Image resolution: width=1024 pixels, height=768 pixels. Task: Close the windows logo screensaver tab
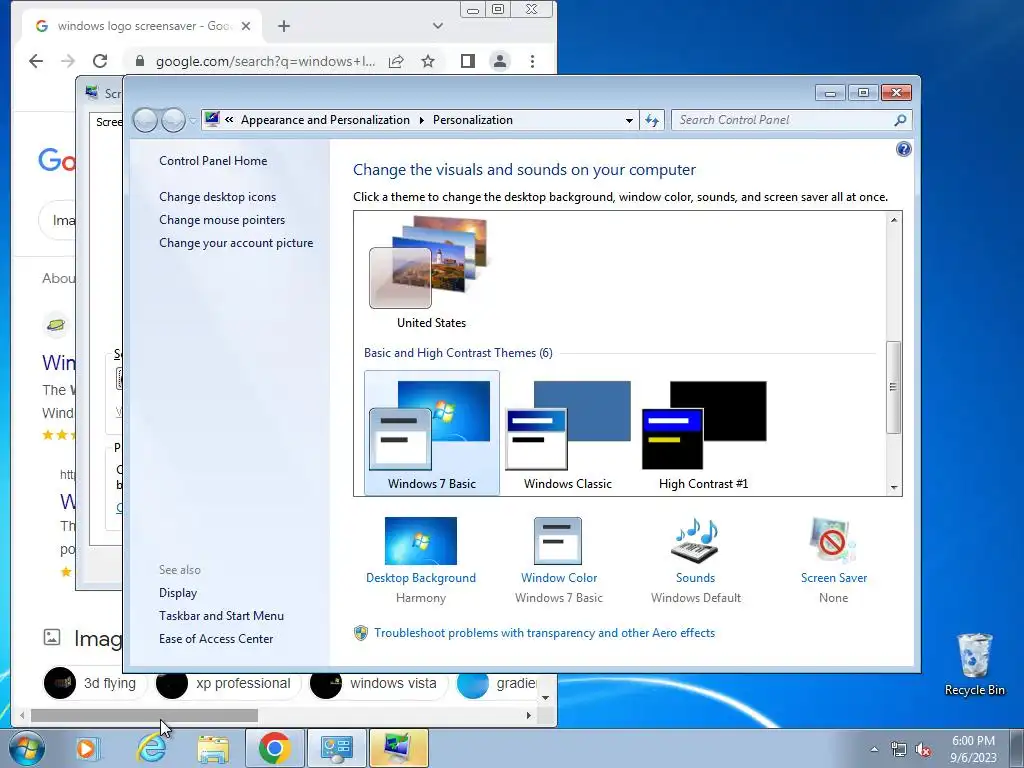pyautogui.click(x=246, y=26)
